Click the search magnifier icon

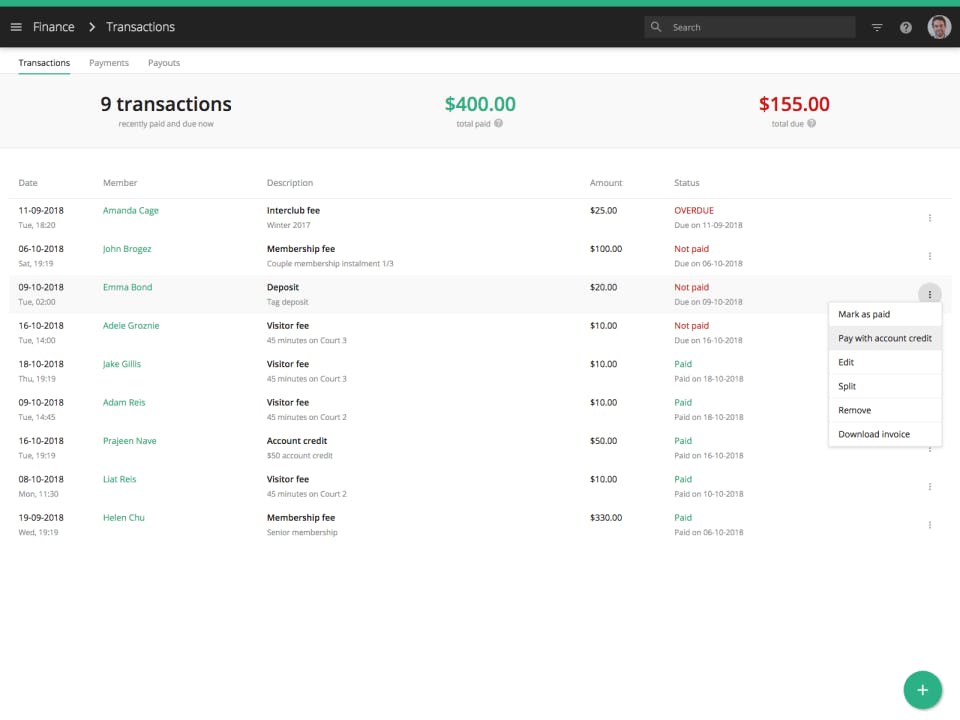click(x=656, y=27)
